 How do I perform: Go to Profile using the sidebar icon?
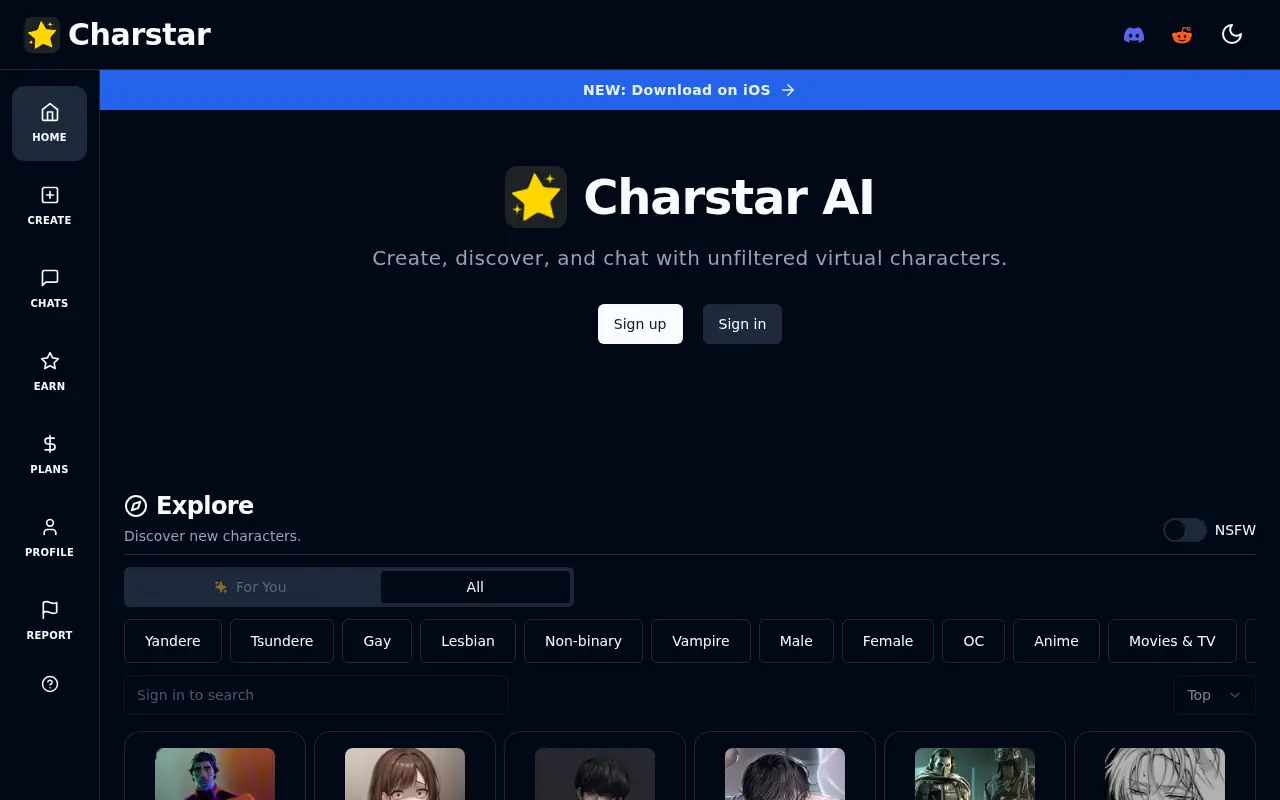coord(49,527)
